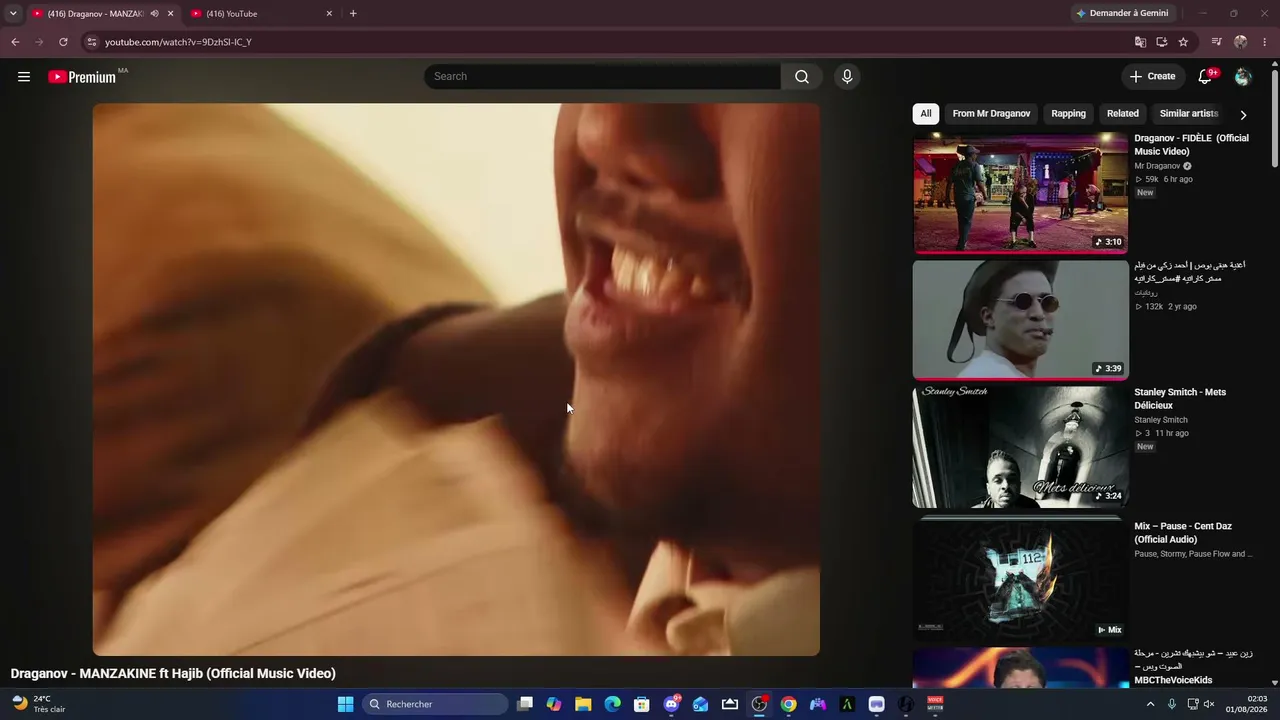Image resolution: width=1280 pixels, height=720 pixels.
Task: Click the playing video frame
Action: pyautogui.click(x=456, y=379)
